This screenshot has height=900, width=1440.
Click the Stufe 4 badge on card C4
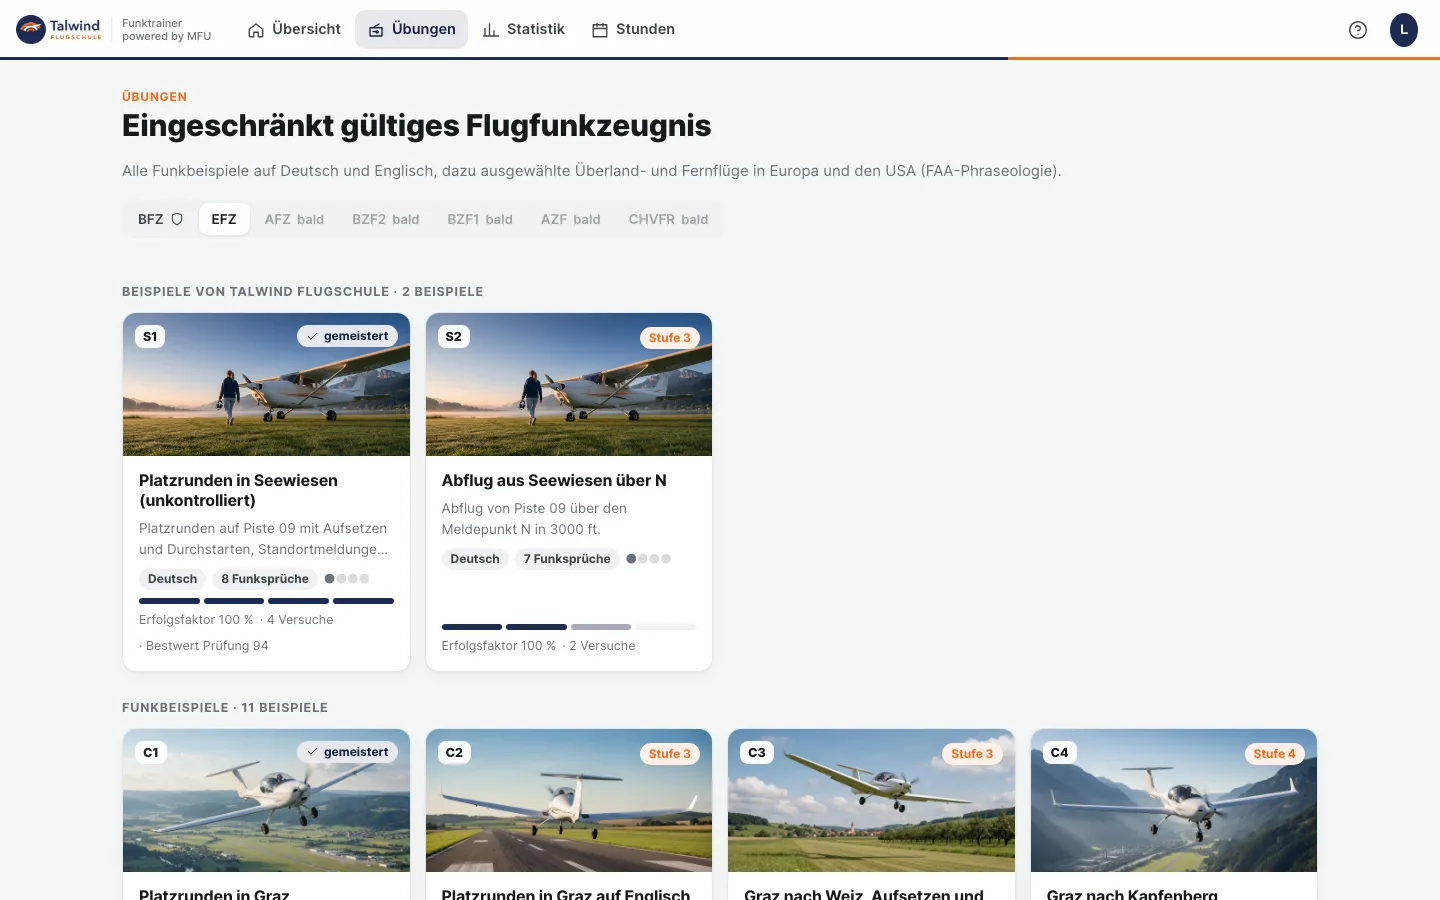click(x=1274, y=754)
